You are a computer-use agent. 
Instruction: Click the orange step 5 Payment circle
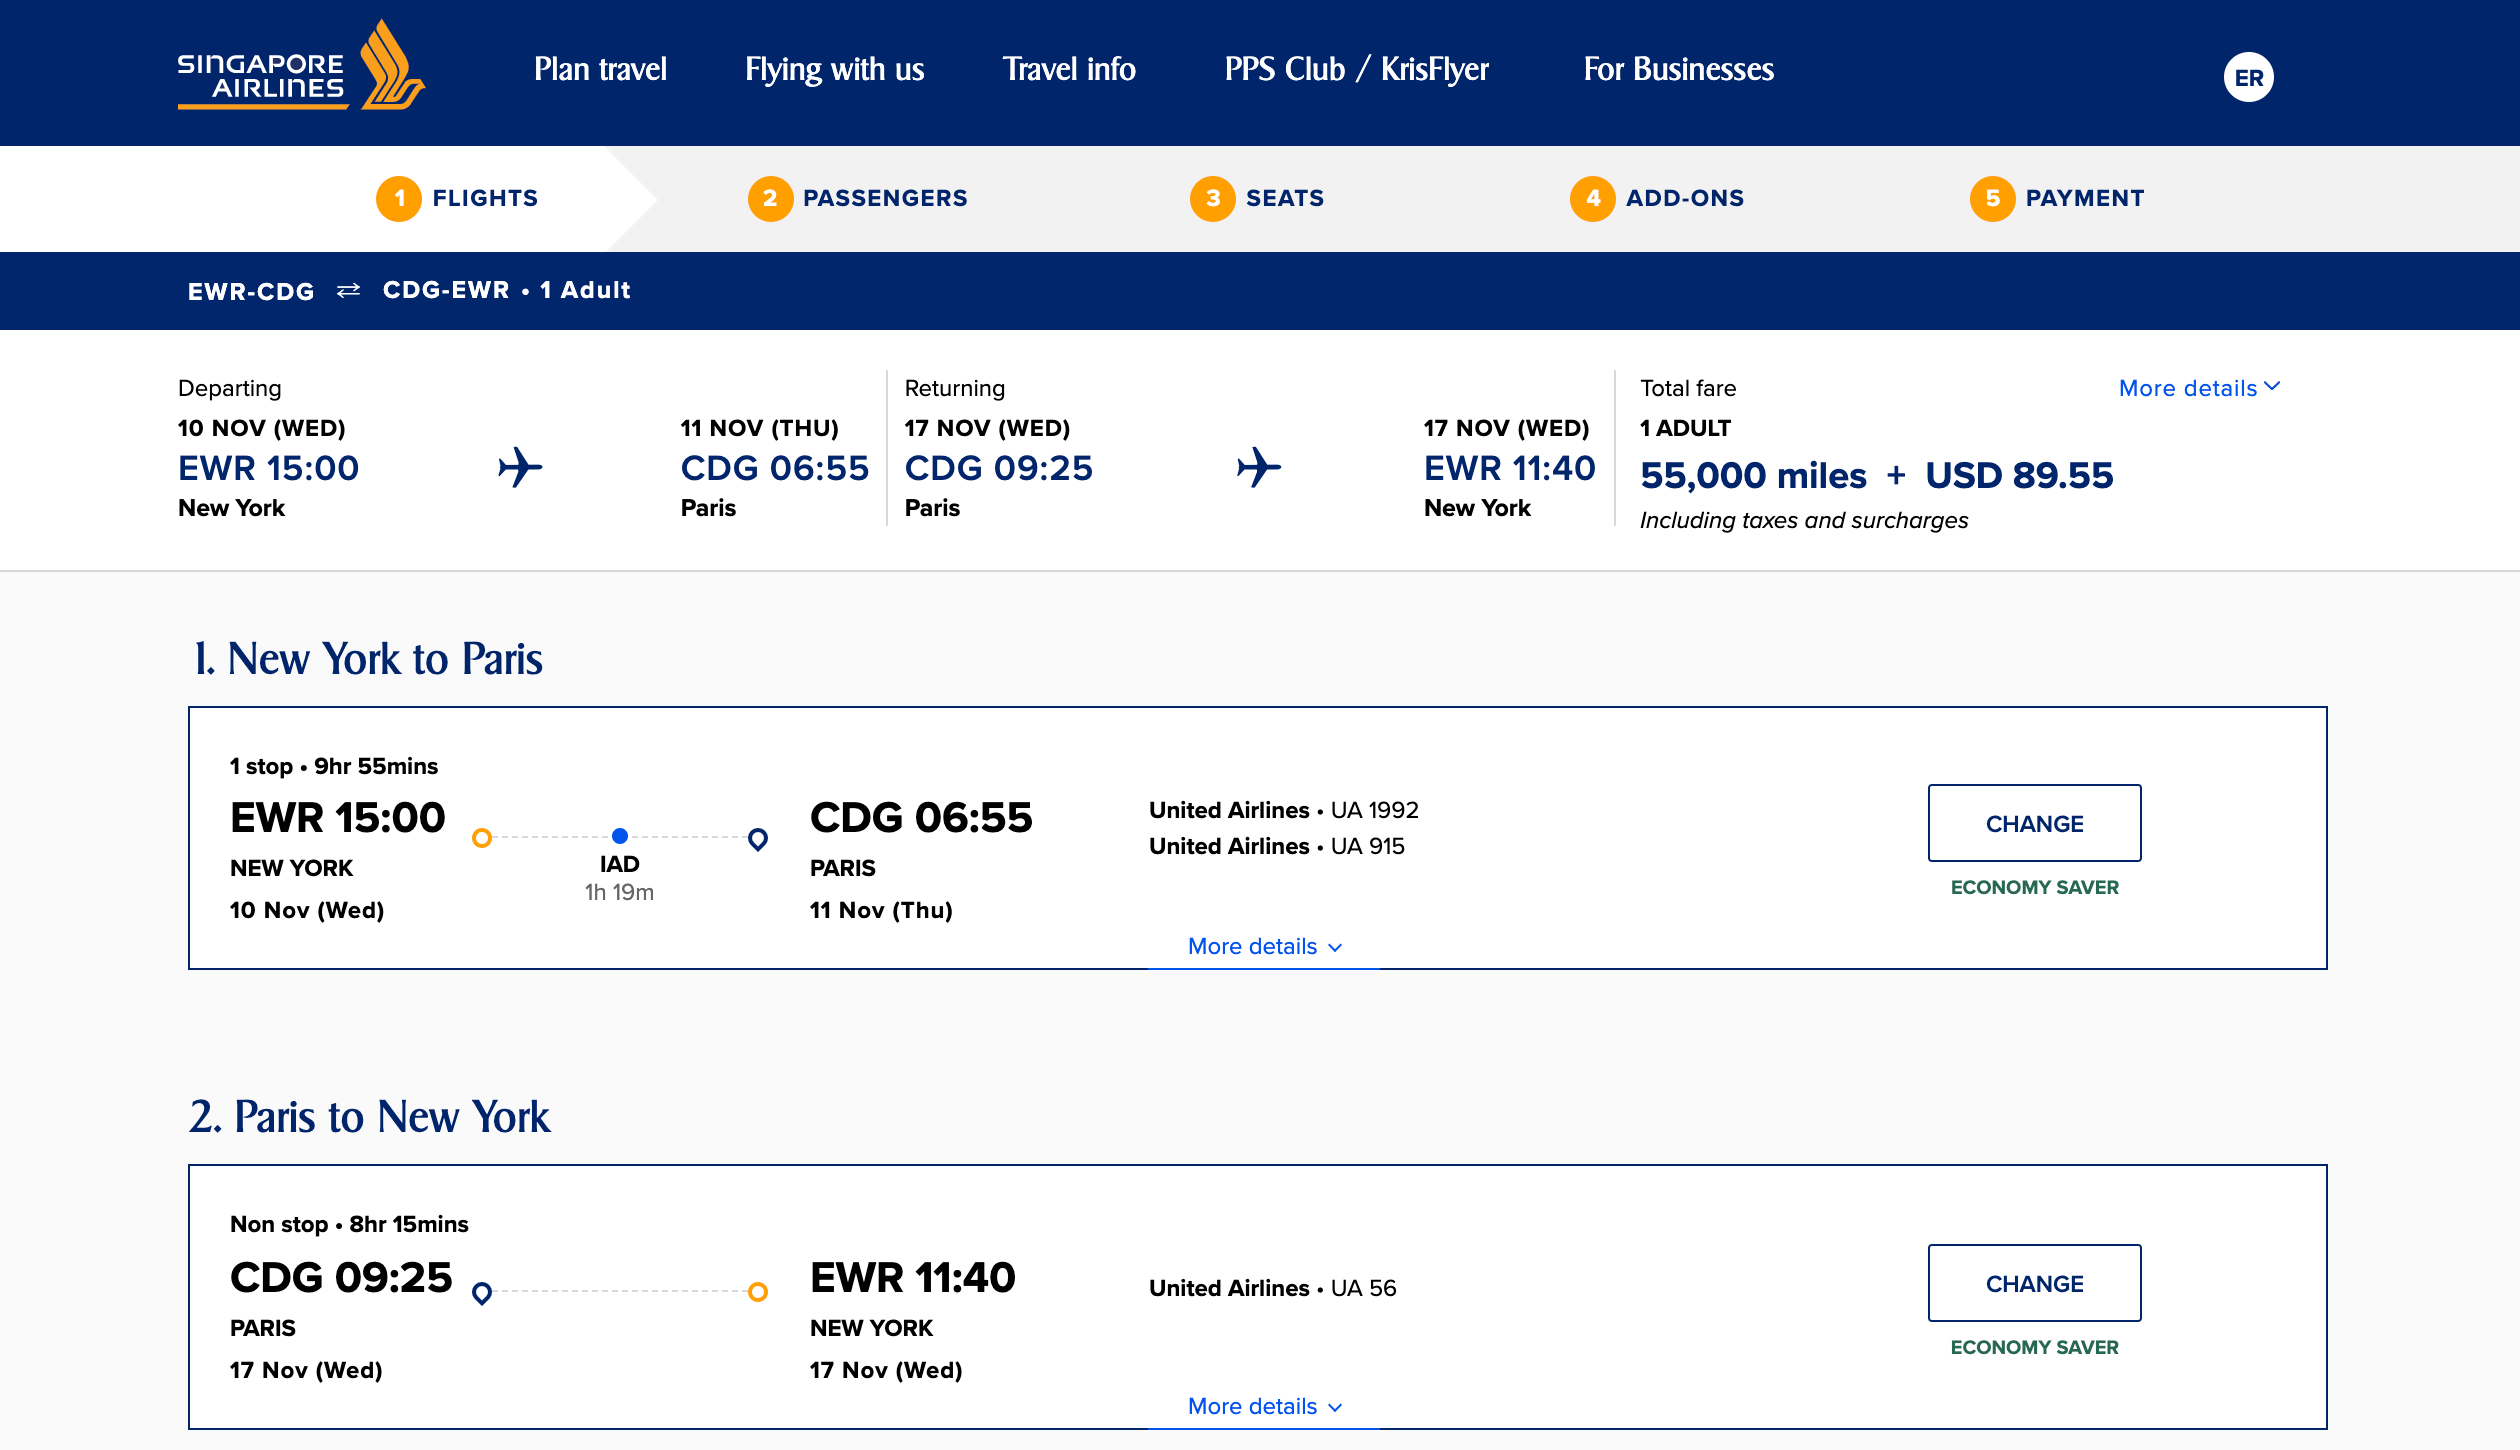1992,198
